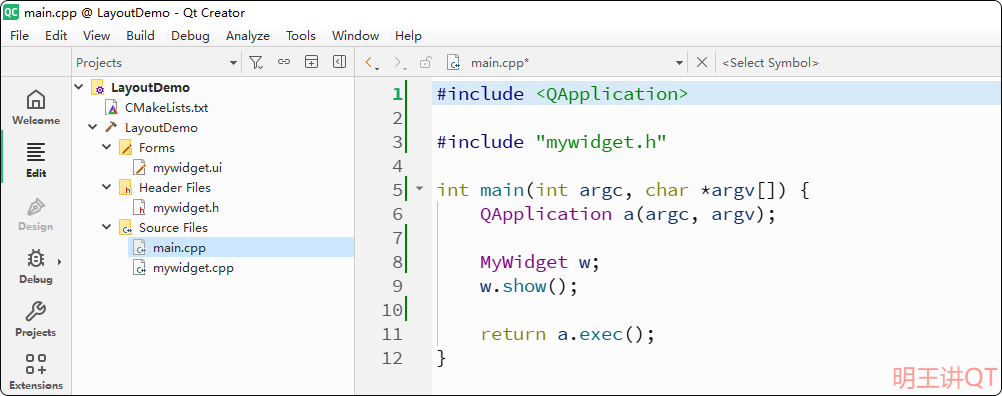
Task: Click the Qt Creator title bar icon
Action: tap(11, 12)
